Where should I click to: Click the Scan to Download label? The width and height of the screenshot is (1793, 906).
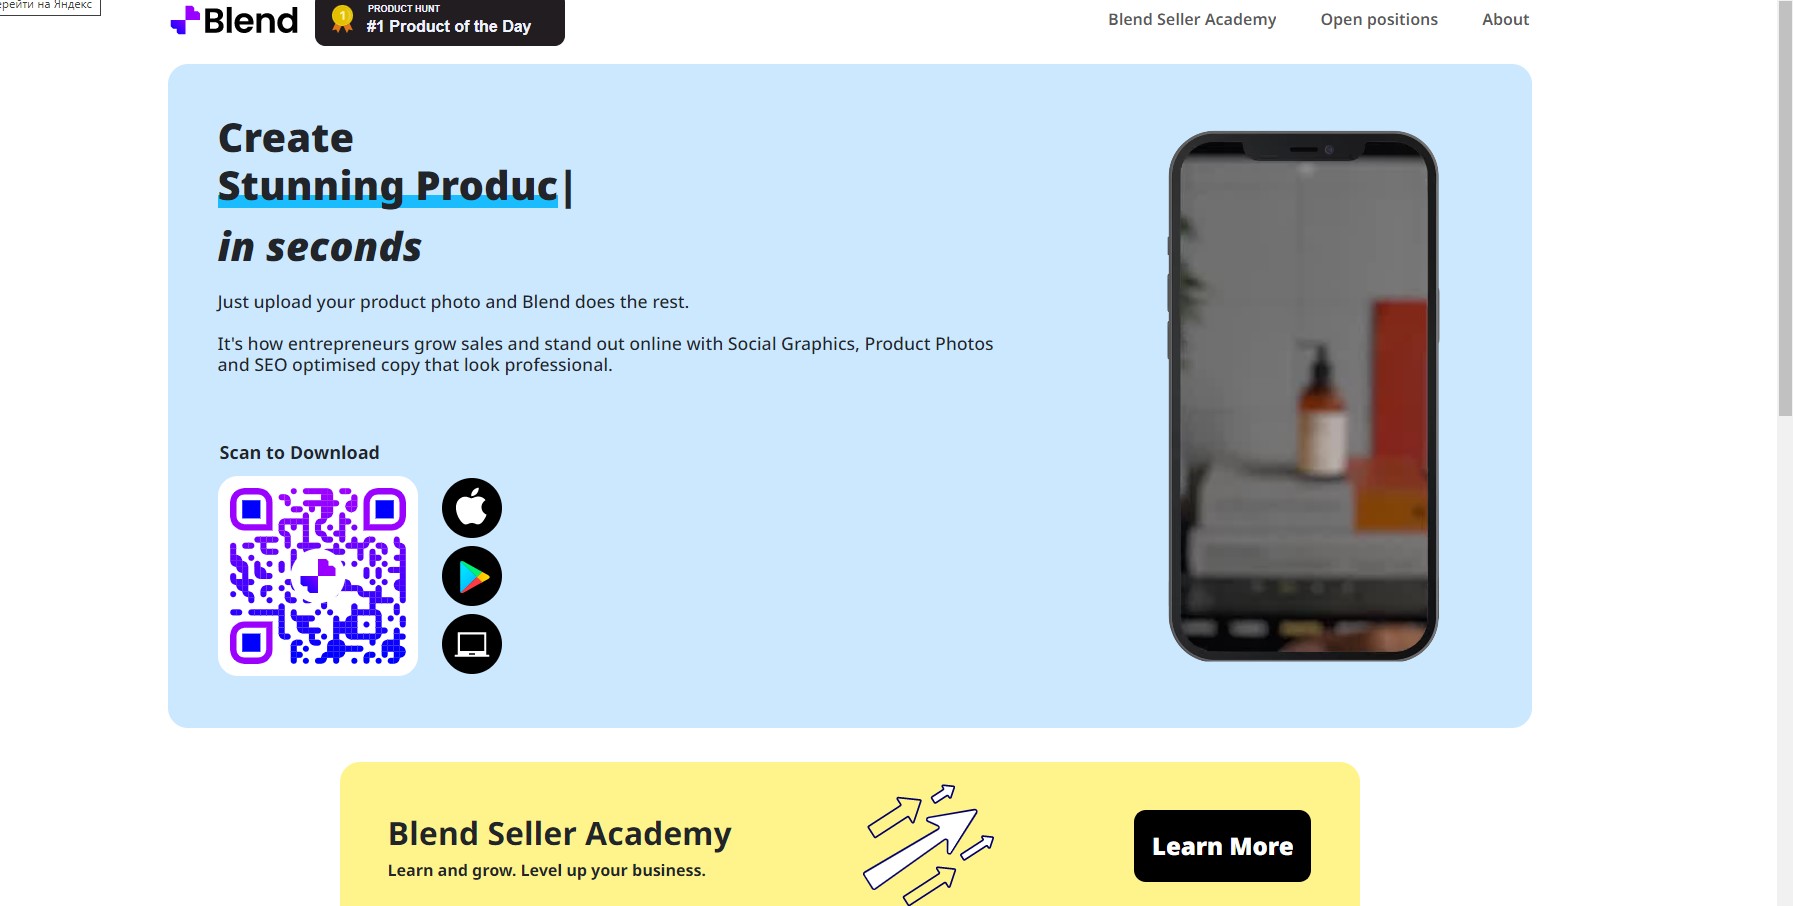pyautogui.click(x=299, y=453)
